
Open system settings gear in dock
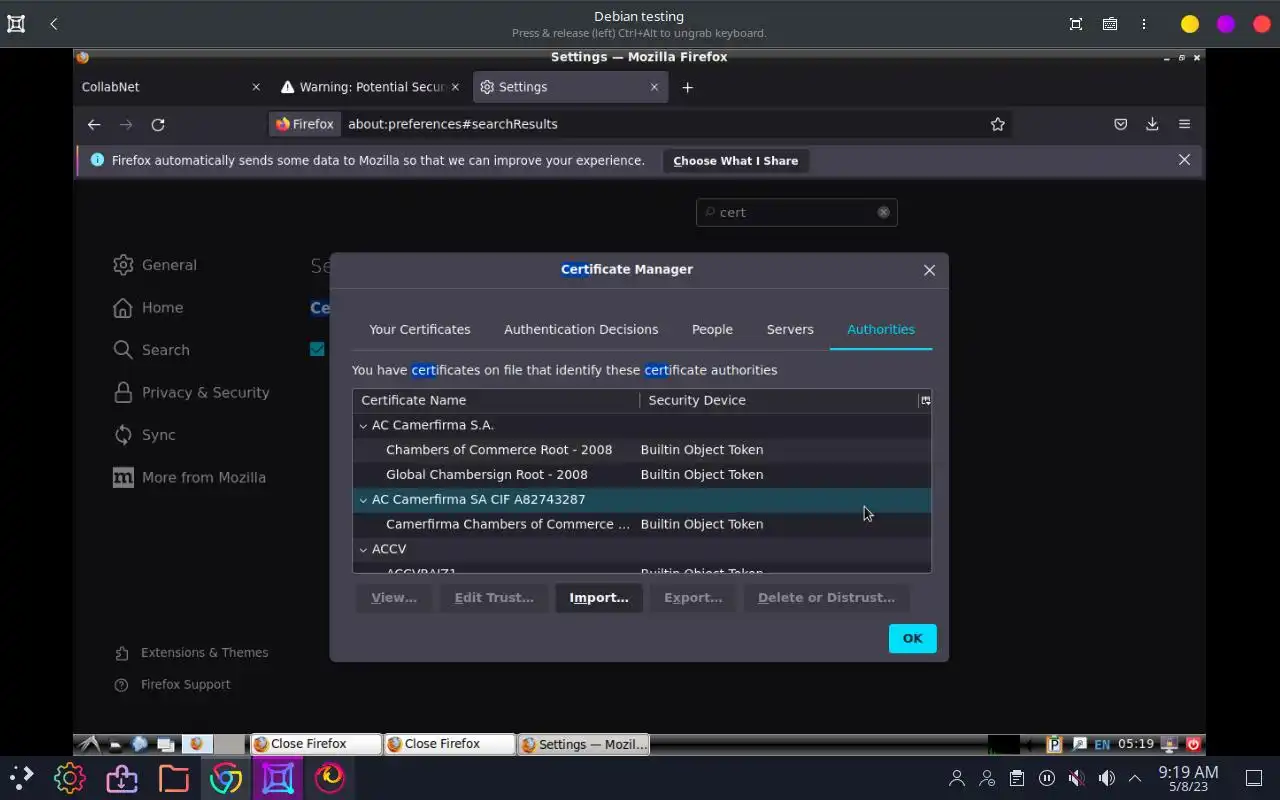(x=69, y=778)
